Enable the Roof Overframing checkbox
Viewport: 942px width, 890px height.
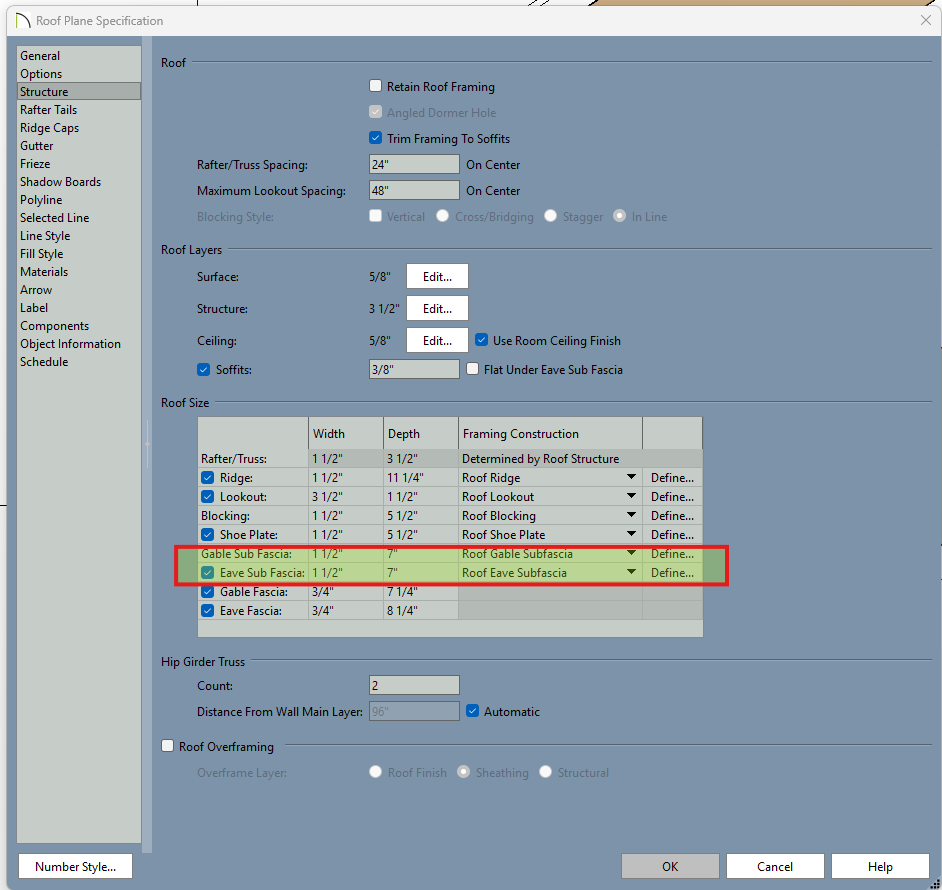click(168, 746)
